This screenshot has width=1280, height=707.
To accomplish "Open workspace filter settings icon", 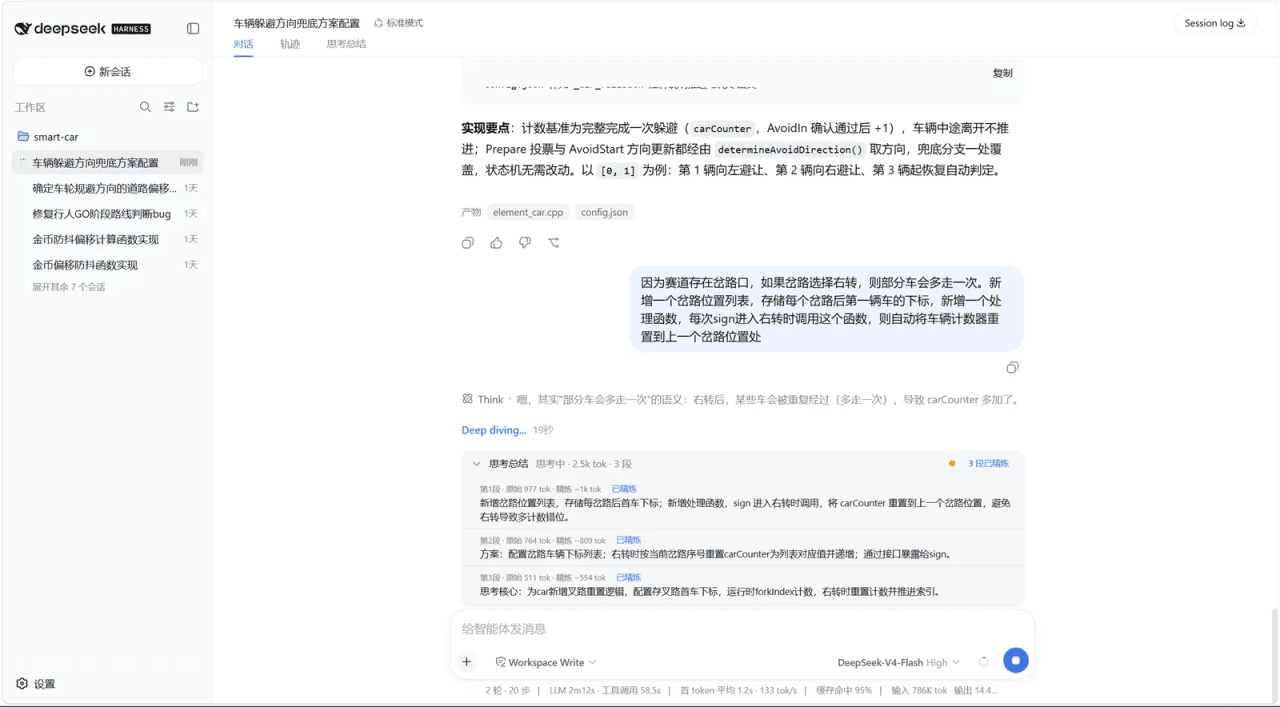I will tap(169, 107).
